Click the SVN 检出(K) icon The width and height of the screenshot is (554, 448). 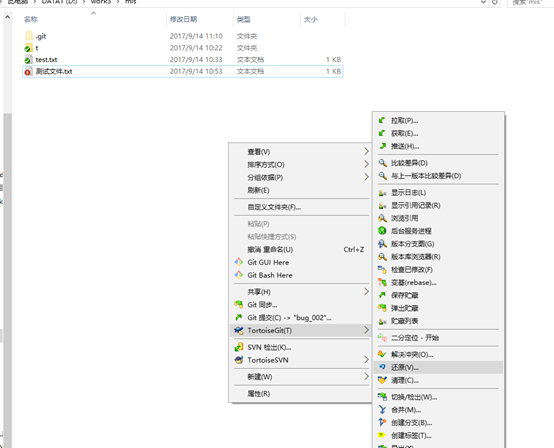(x=239, y=347)
